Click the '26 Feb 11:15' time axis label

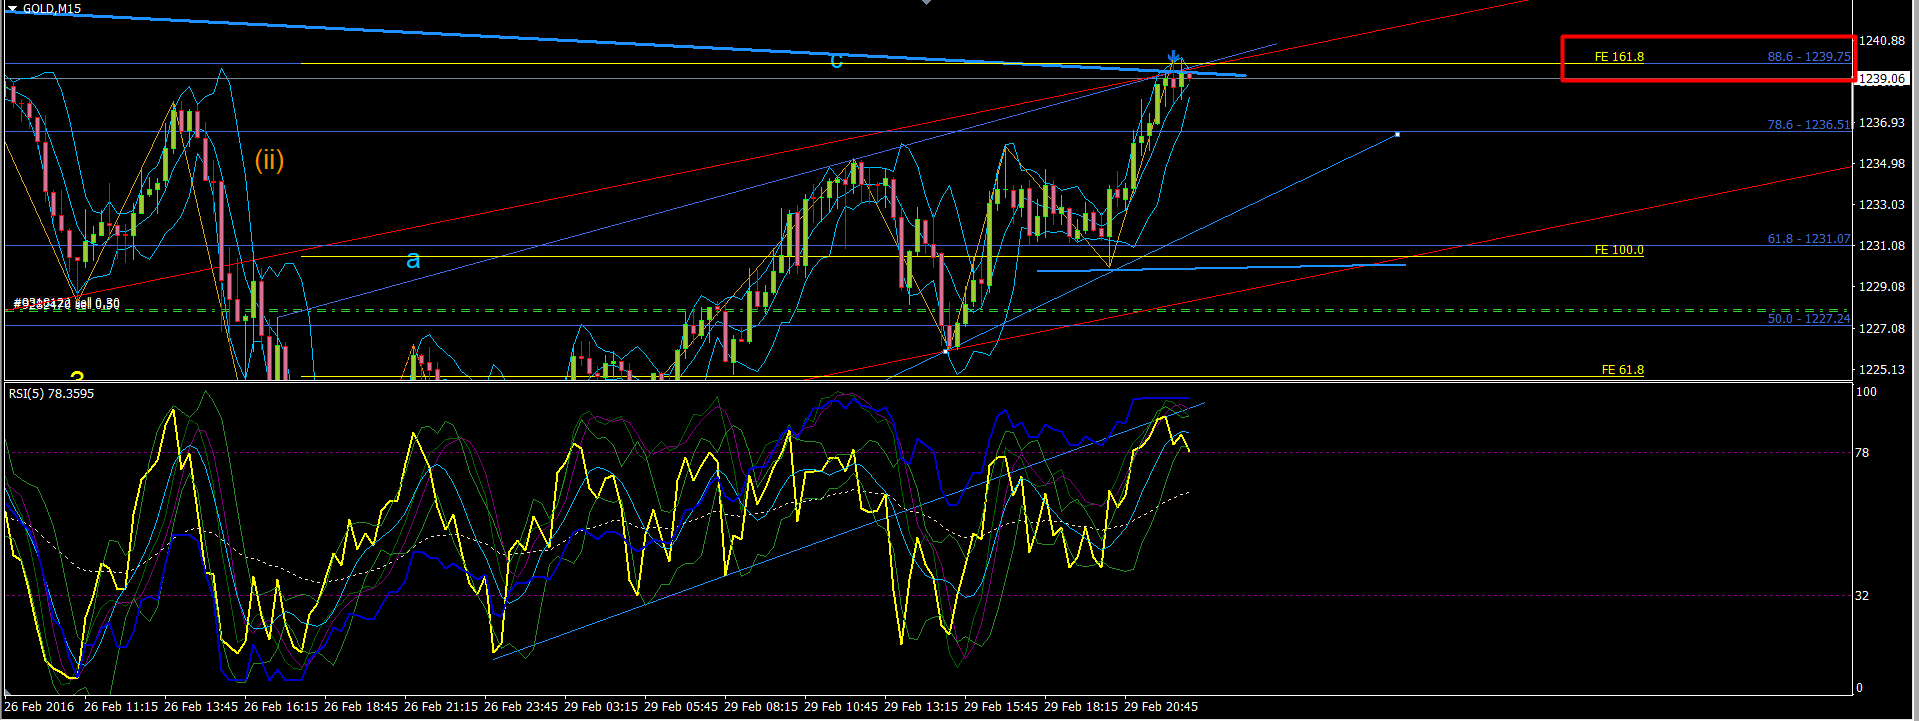[x=121, y=707]
